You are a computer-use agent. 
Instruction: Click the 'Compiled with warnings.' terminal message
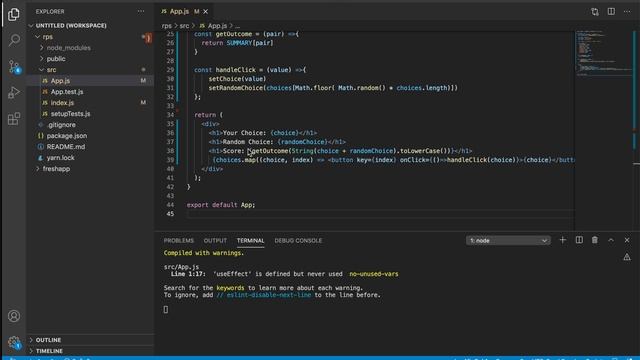click(x=204, y=253)
